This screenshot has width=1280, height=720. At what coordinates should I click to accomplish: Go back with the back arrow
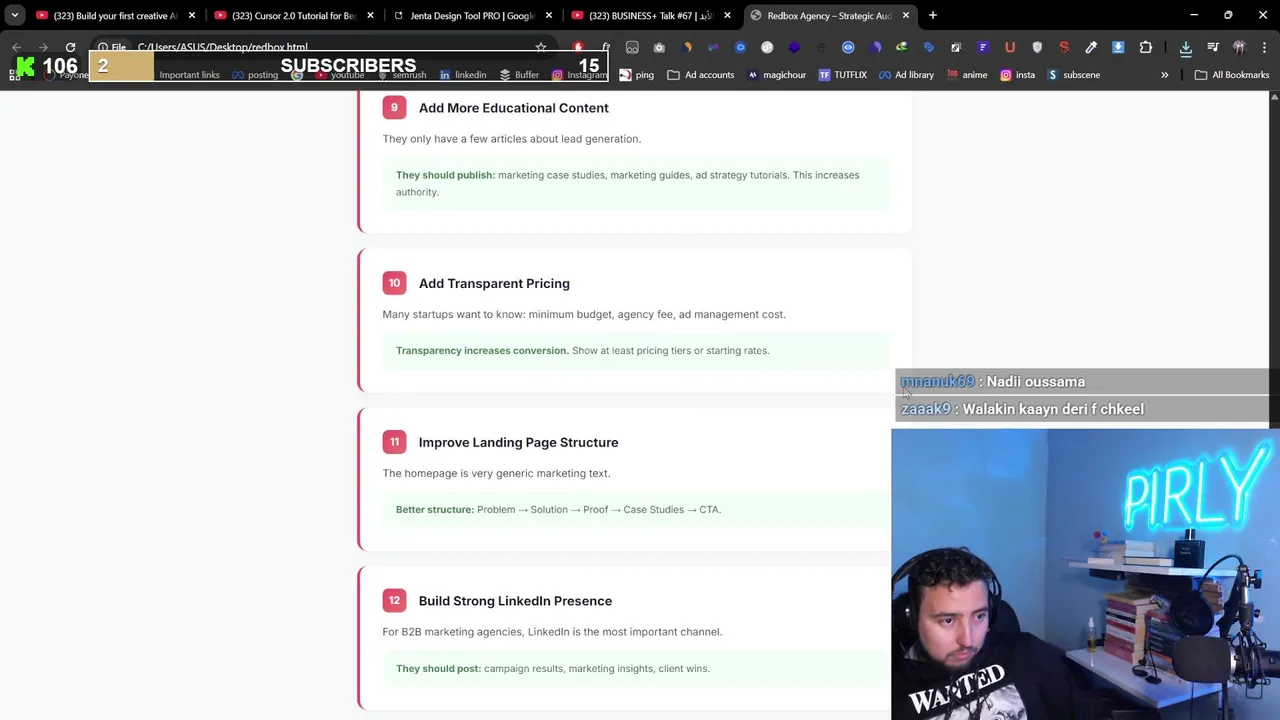pyautogui.click(x=17, y=47)
